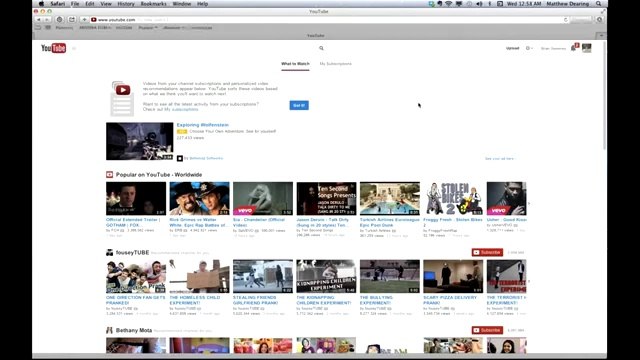Open the Edit menu

click(90, 4)
